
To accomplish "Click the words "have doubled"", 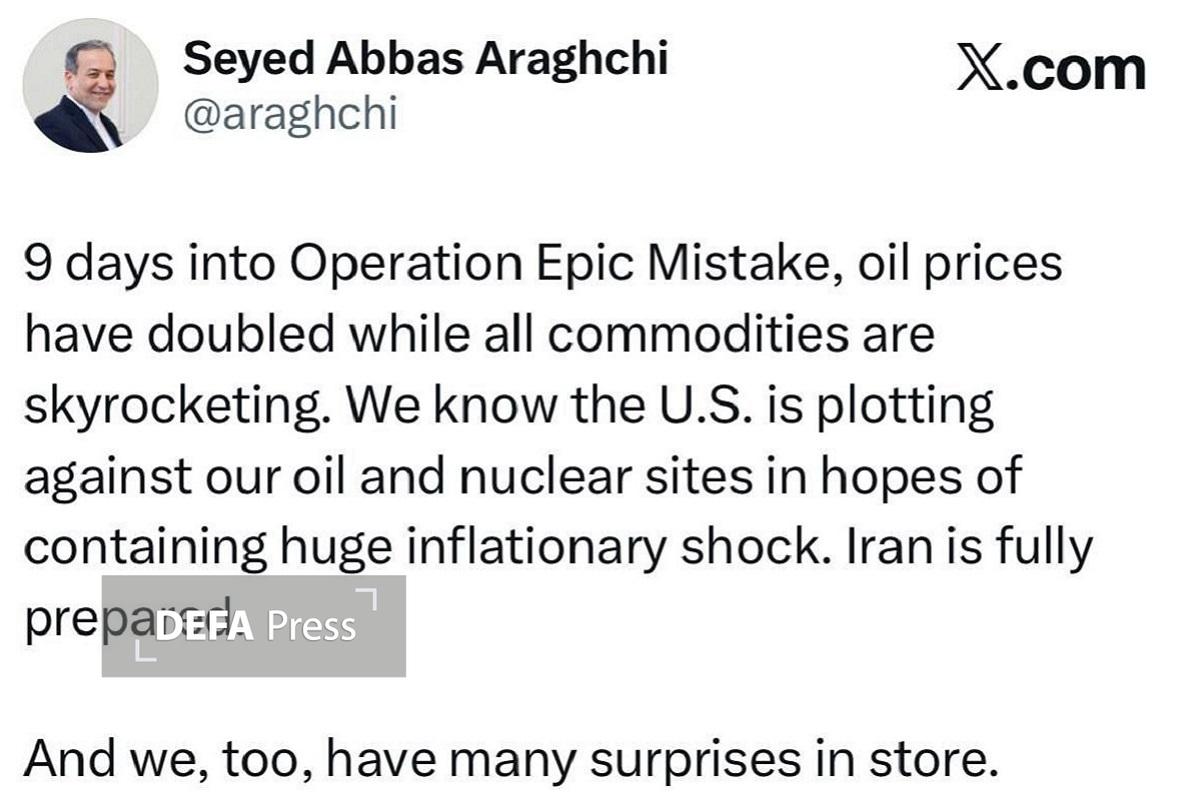I will coord(179,336).
